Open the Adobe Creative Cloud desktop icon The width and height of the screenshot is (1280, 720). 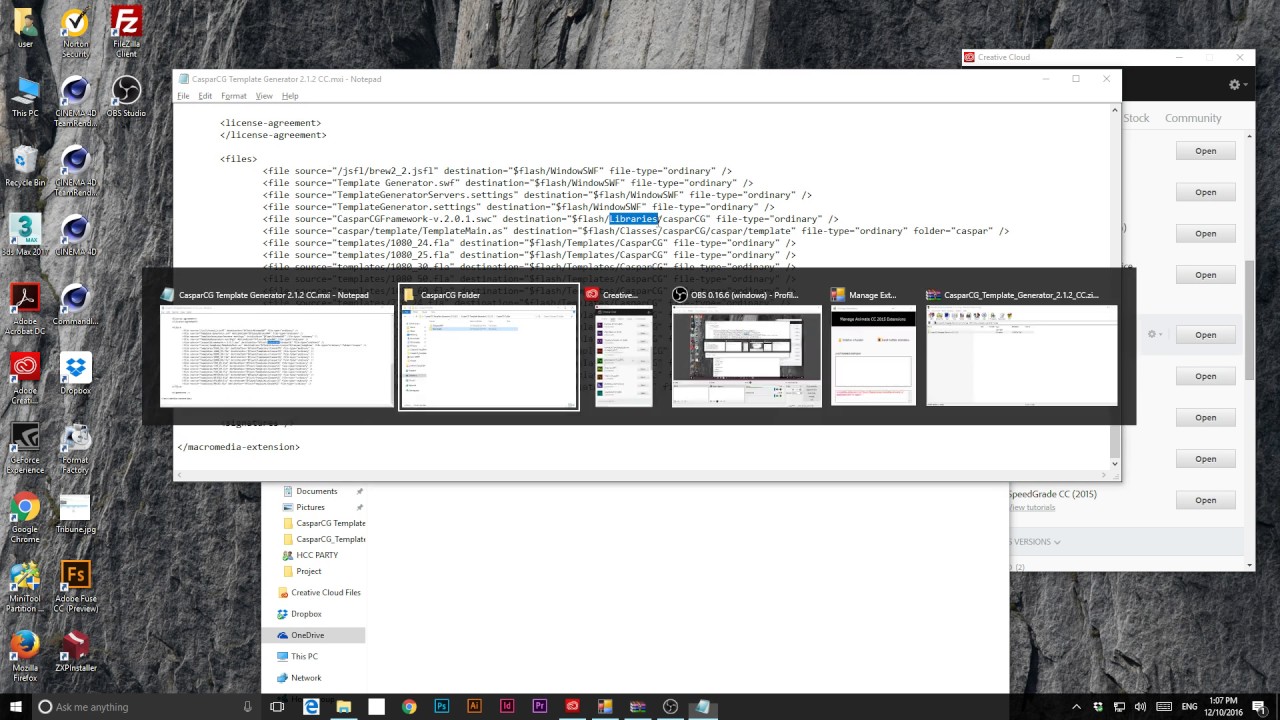coord(25,378)
